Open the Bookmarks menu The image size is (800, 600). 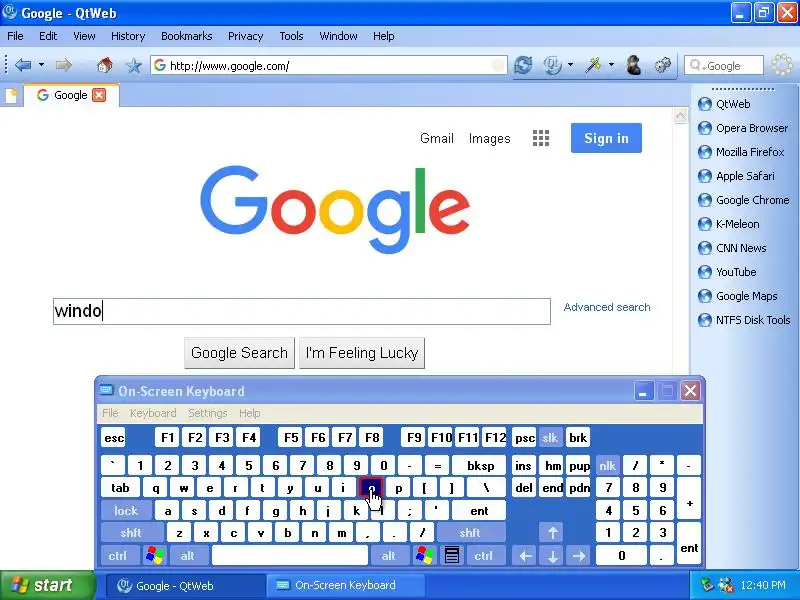pyautogui.click(x=187, y=36)
